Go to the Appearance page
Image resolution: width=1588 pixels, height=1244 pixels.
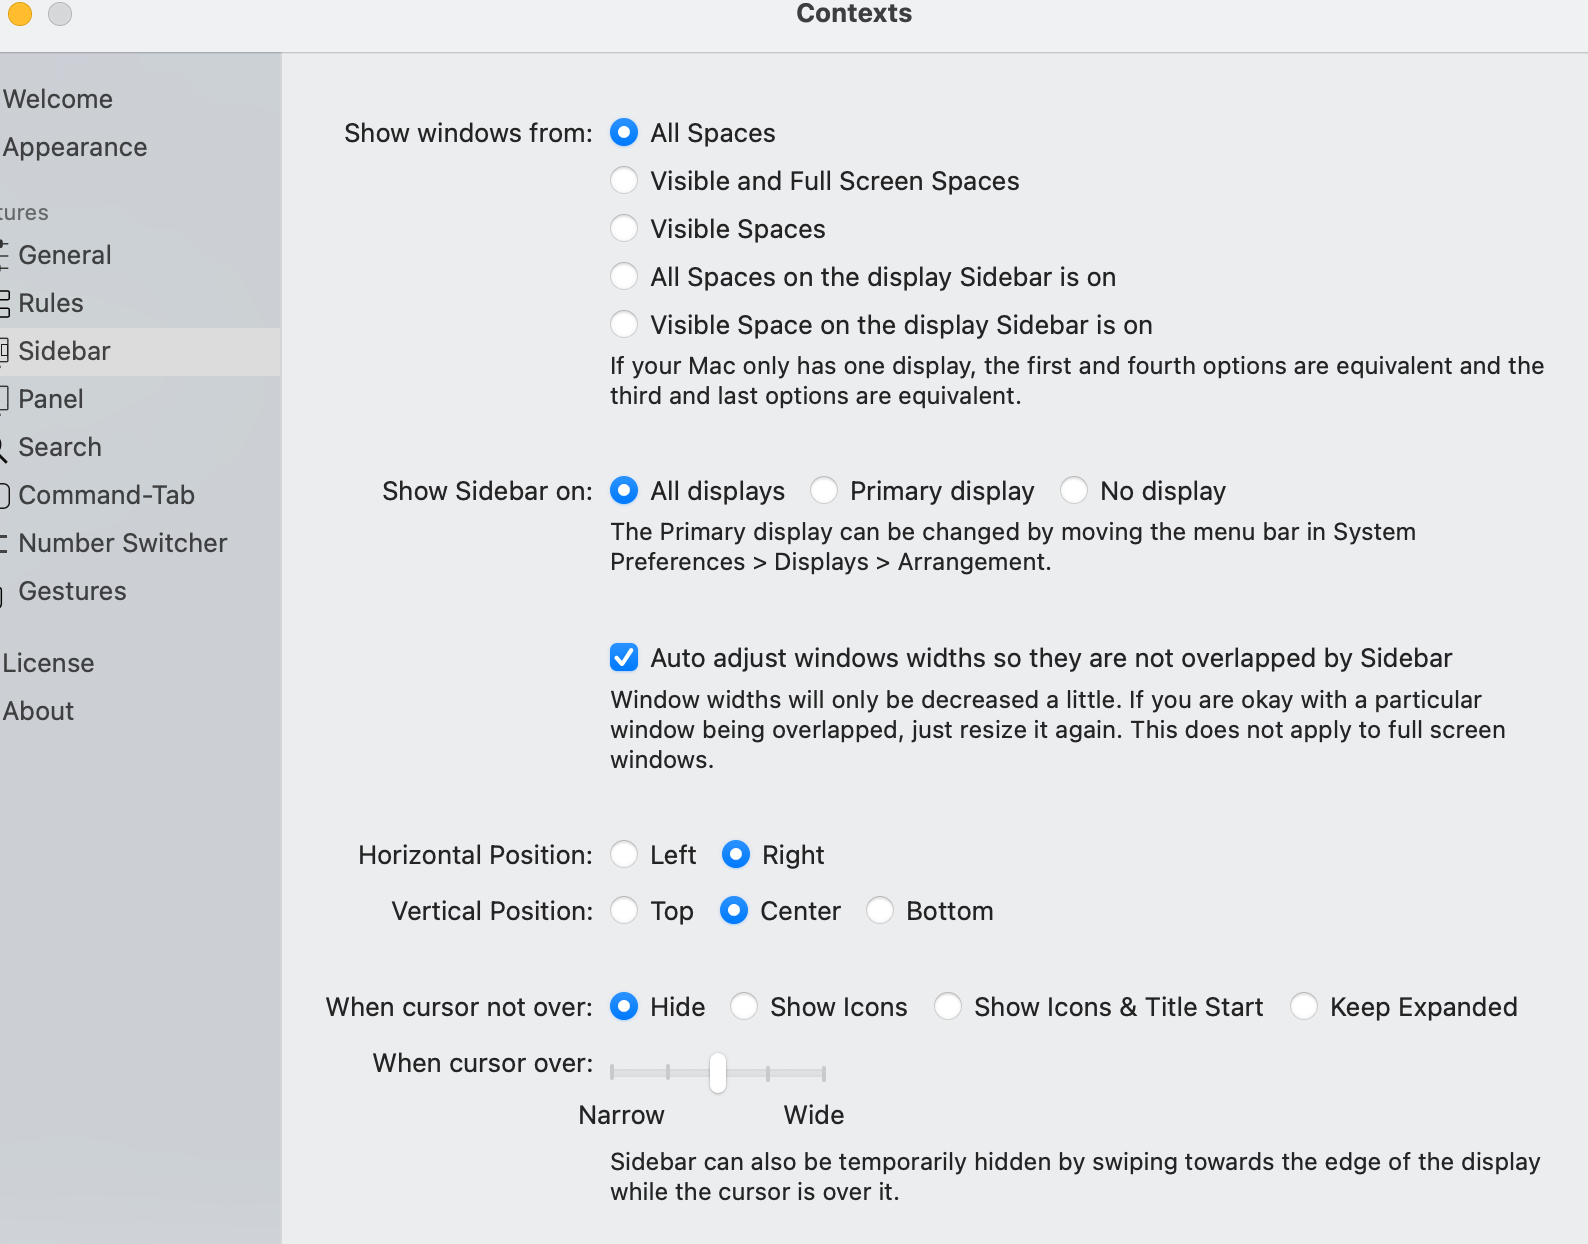point(75,147)
